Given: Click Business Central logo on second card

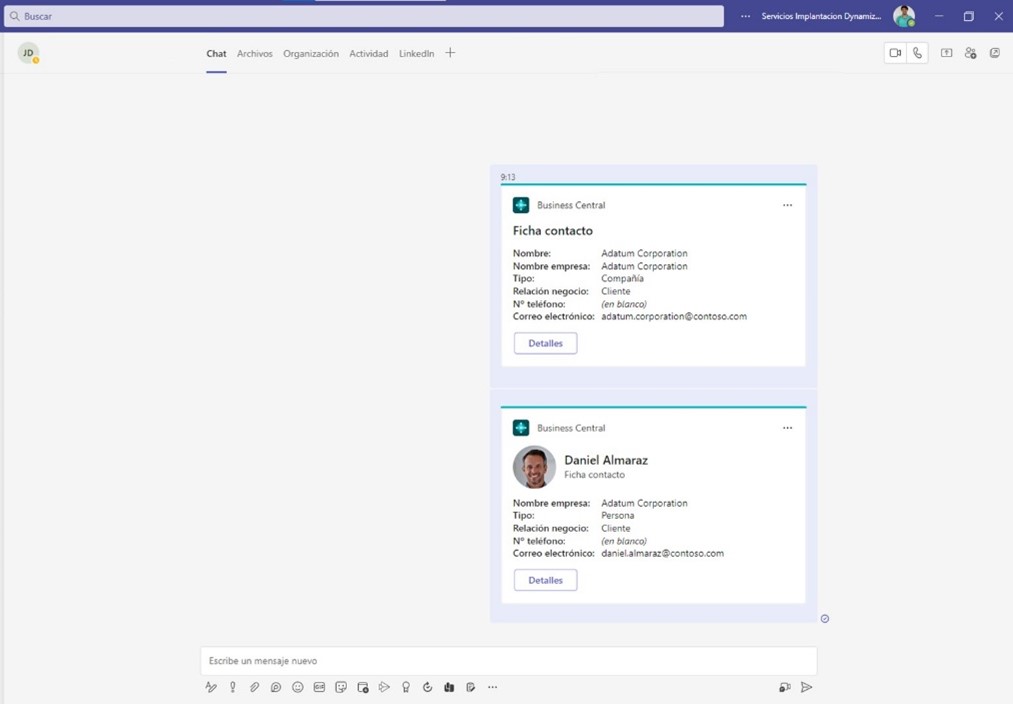Looking at the screenshot, I should coord(521,428).
